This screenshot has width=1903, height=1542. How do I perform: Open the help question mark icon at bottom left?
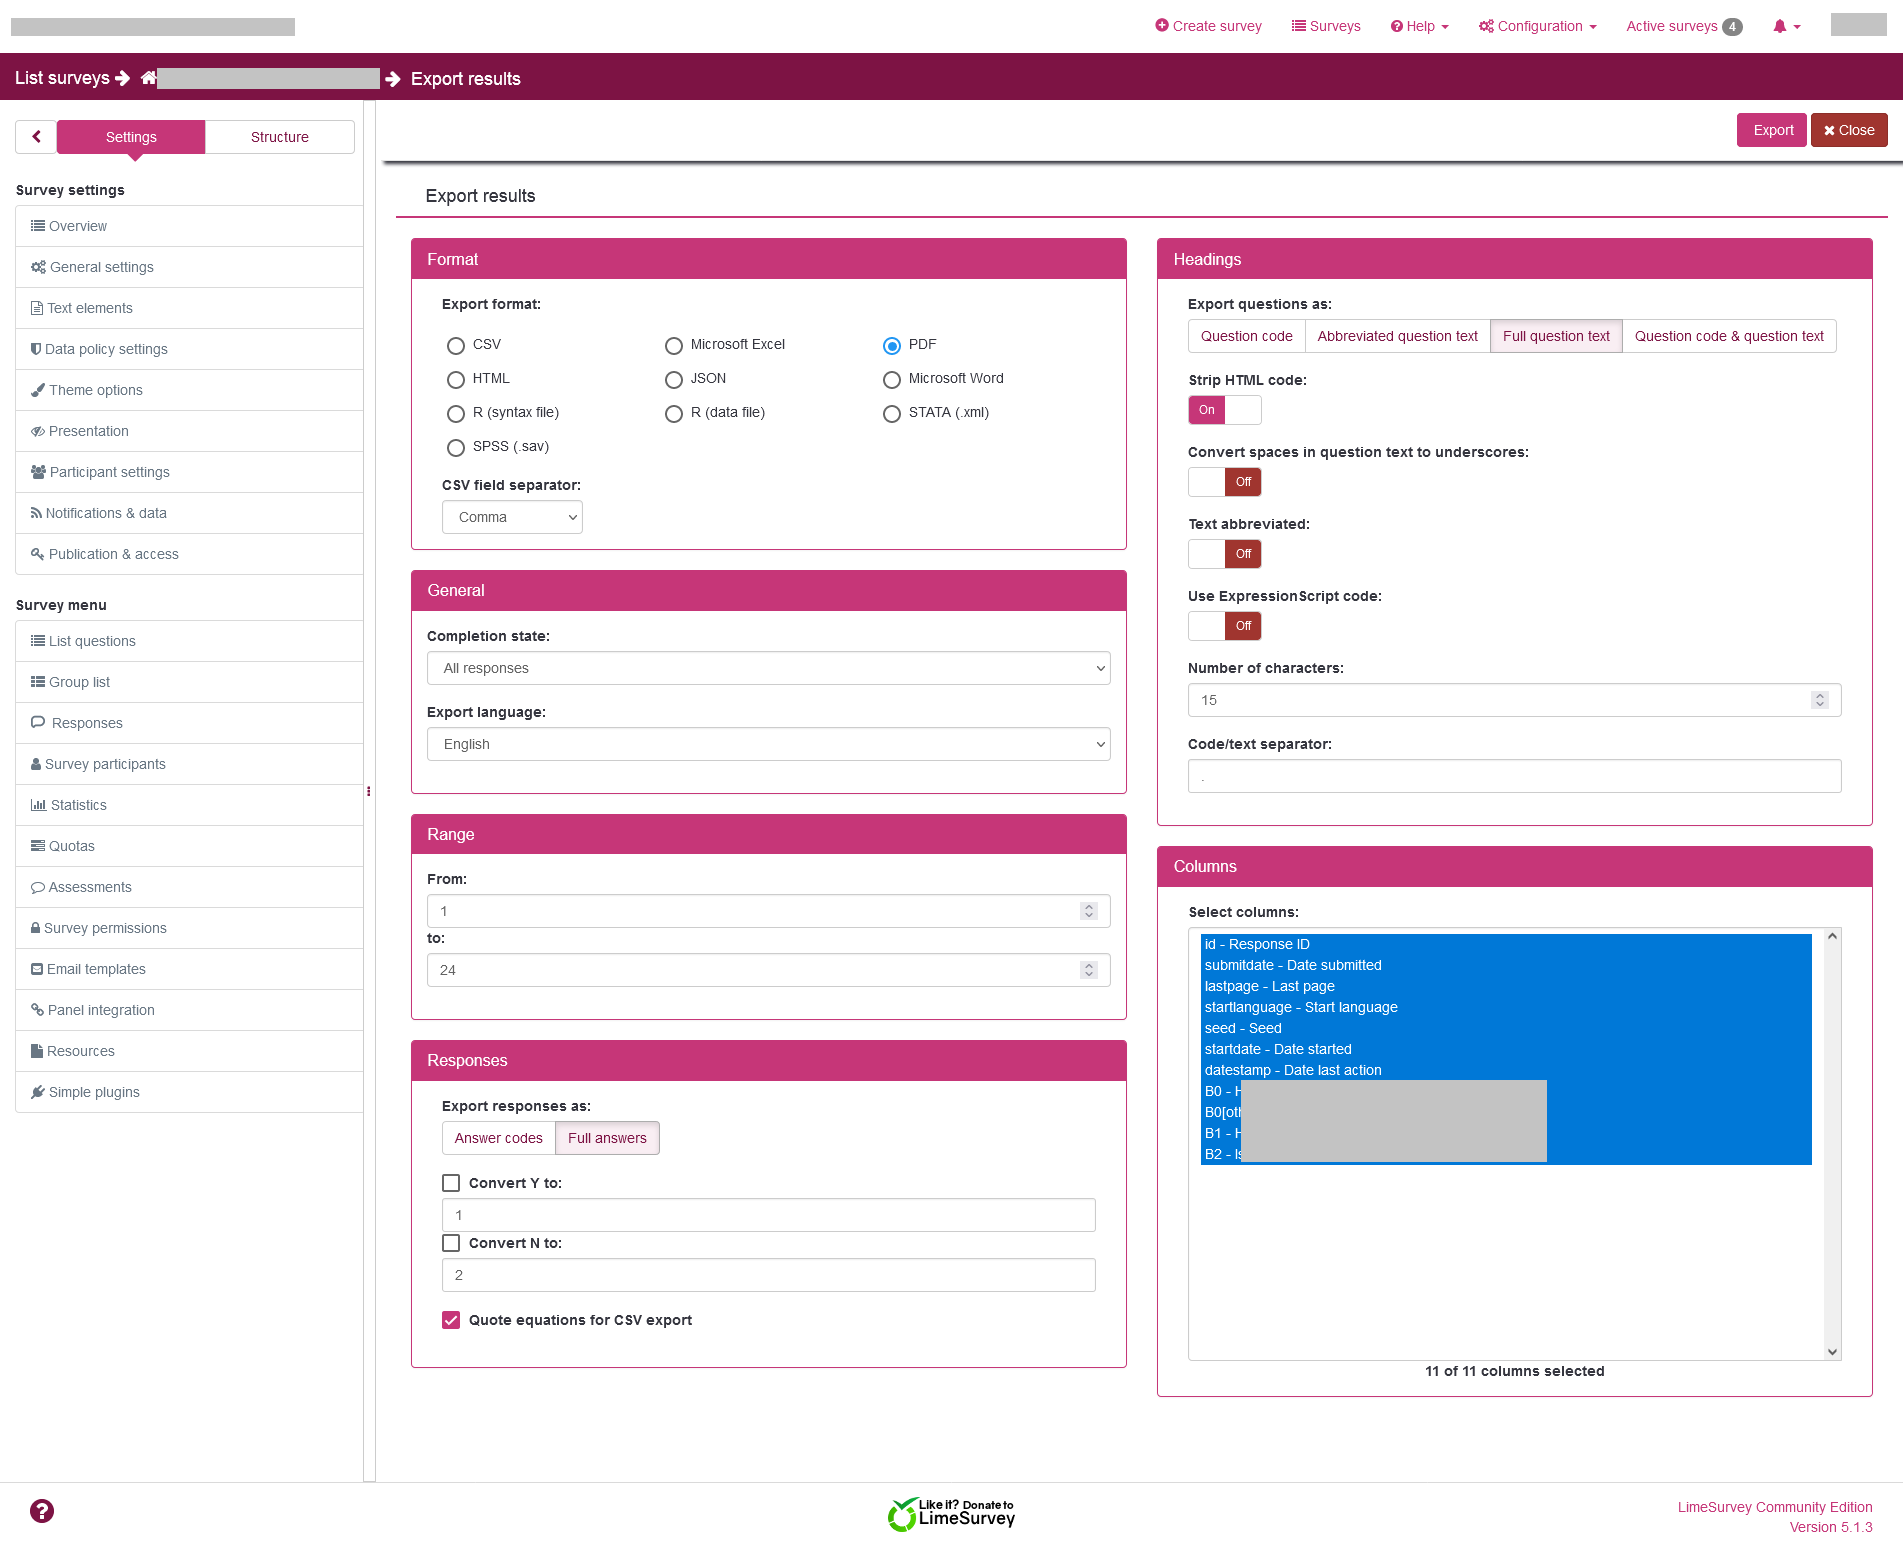point(42,1511)
